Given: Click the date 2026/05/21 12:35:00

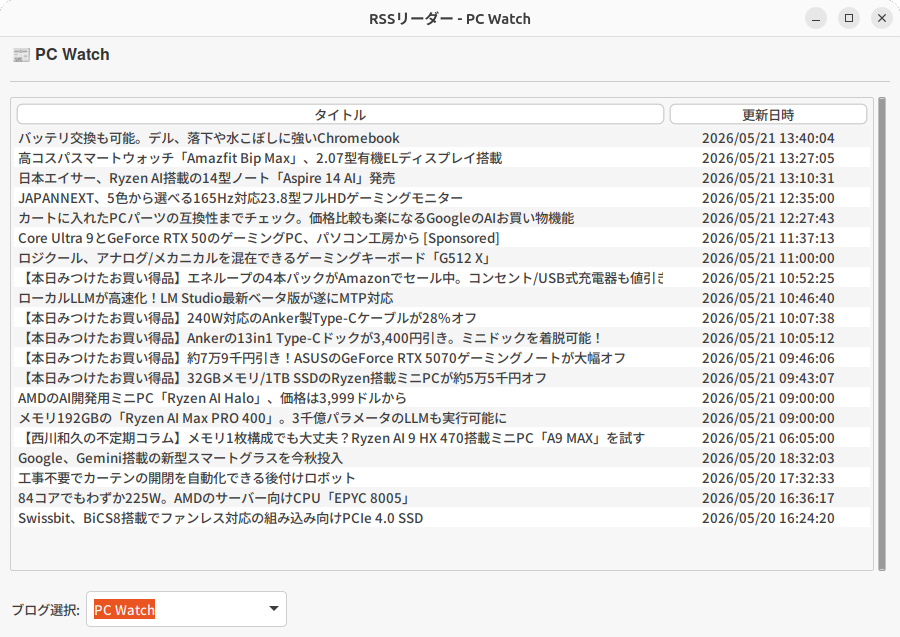Looking at the screenshot, I should (768, 198).
